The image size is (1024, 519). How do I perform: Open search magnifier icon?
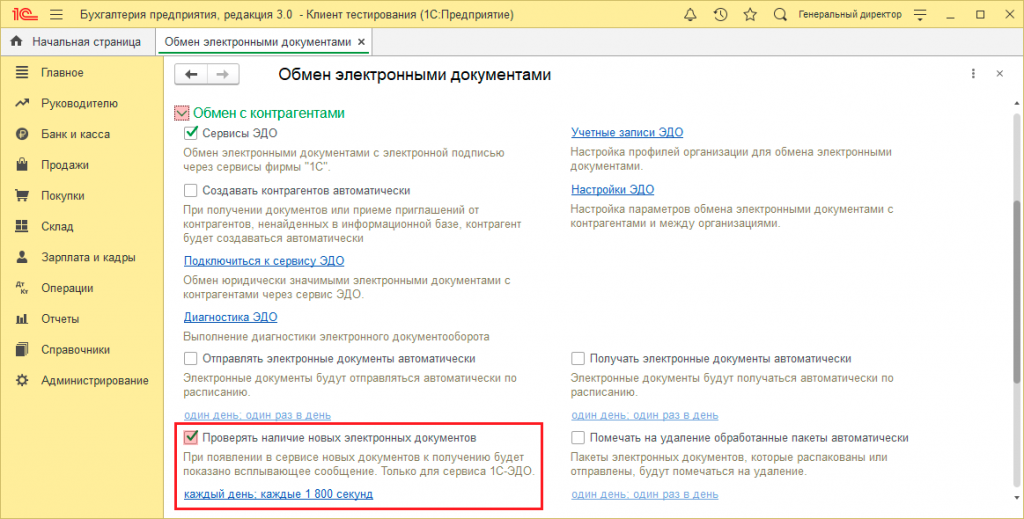point(780,14)
